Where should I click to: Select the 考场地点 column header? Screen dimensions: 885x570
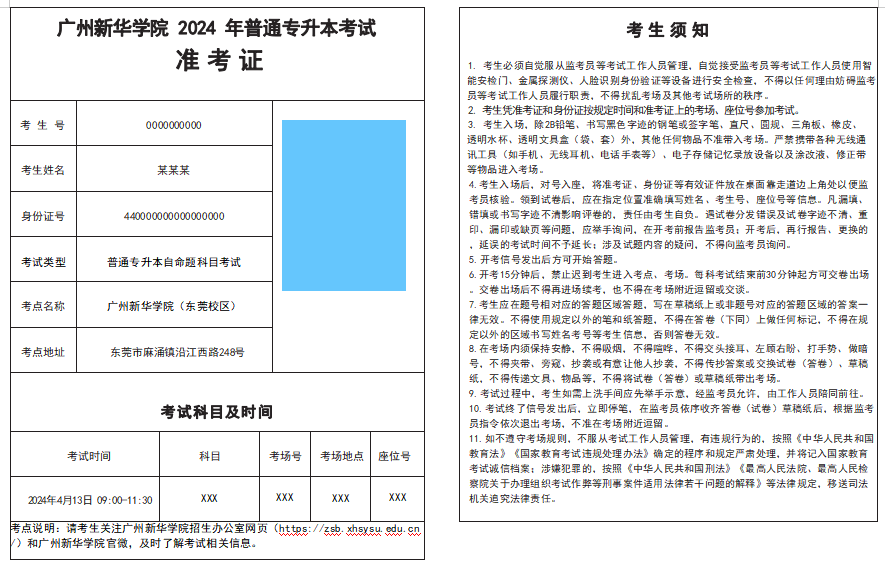pos(341,456)
